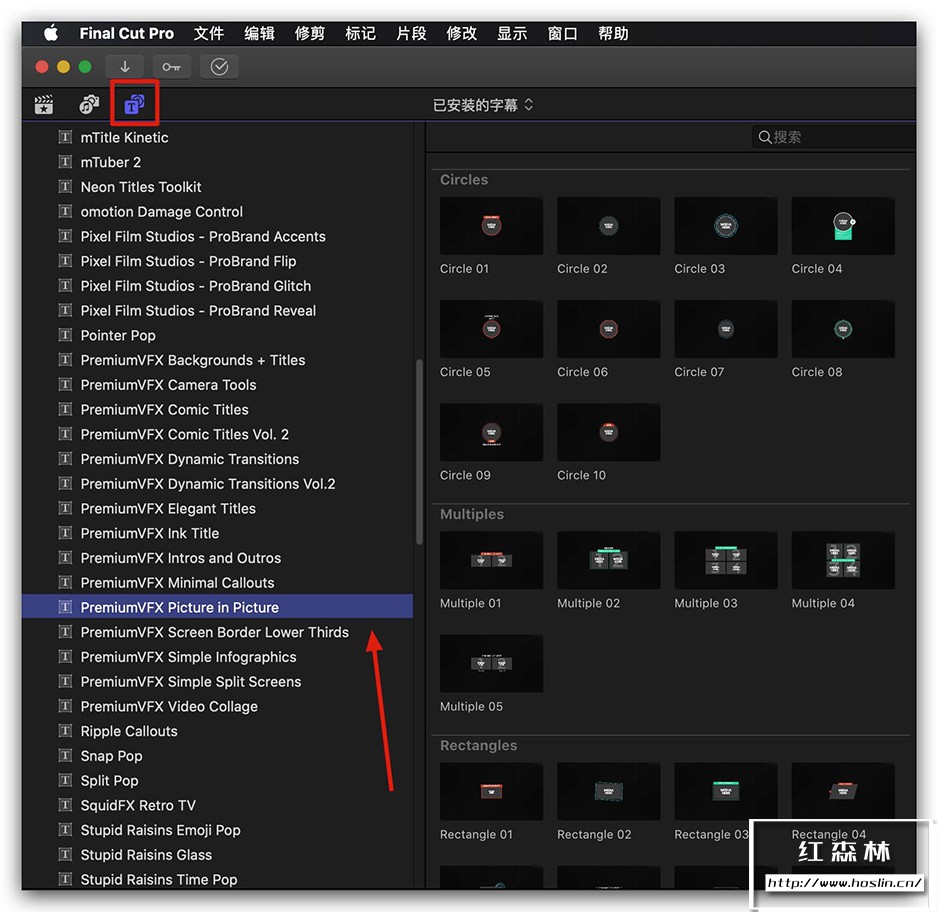Open the 标记 menu
The height and width of the screenshot is (912, 938).
360,33
